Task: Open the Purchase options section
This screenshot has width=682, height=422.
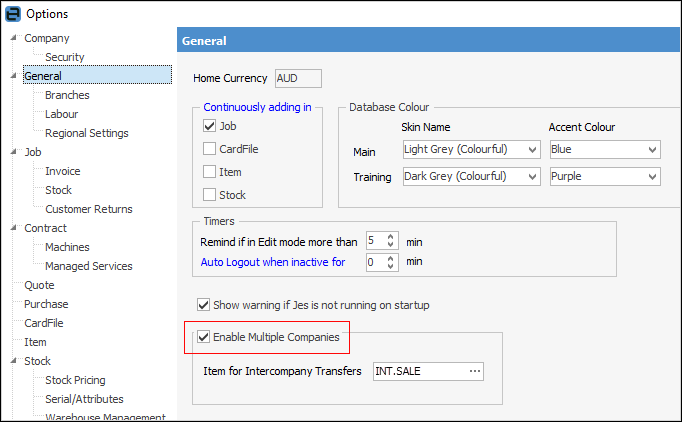Action: coord(46,304)
